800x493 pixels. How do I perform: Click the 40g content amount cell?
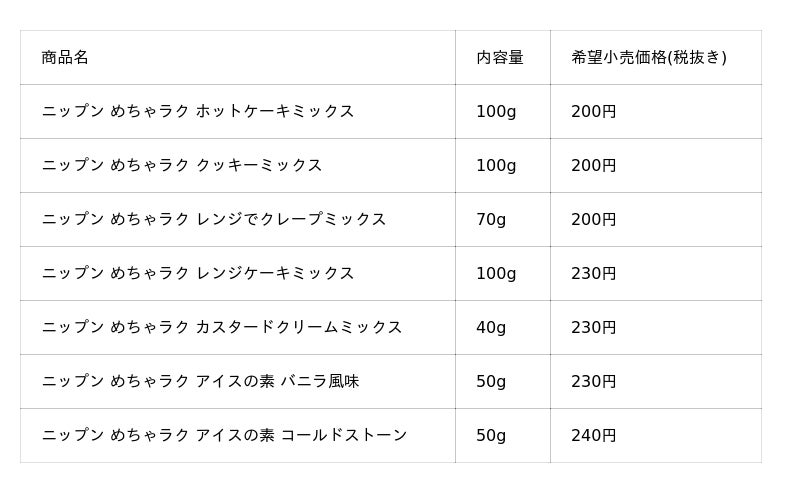tap(491, 328)
